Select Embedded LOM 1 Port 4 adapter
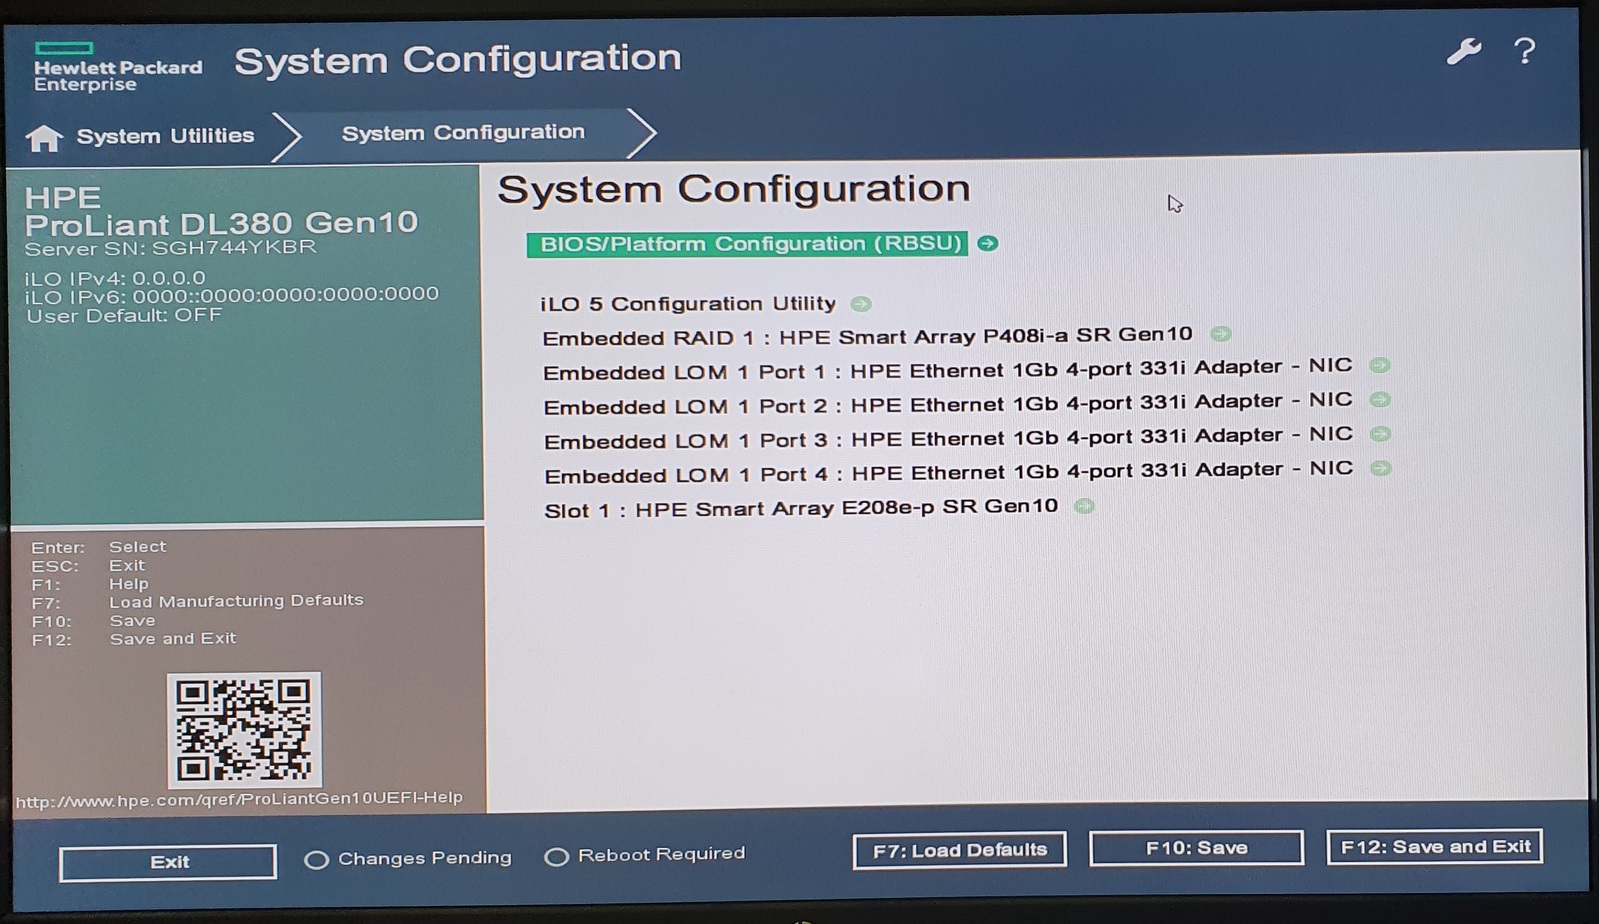This screenshot has height=924, width=1599. (948, 471)
